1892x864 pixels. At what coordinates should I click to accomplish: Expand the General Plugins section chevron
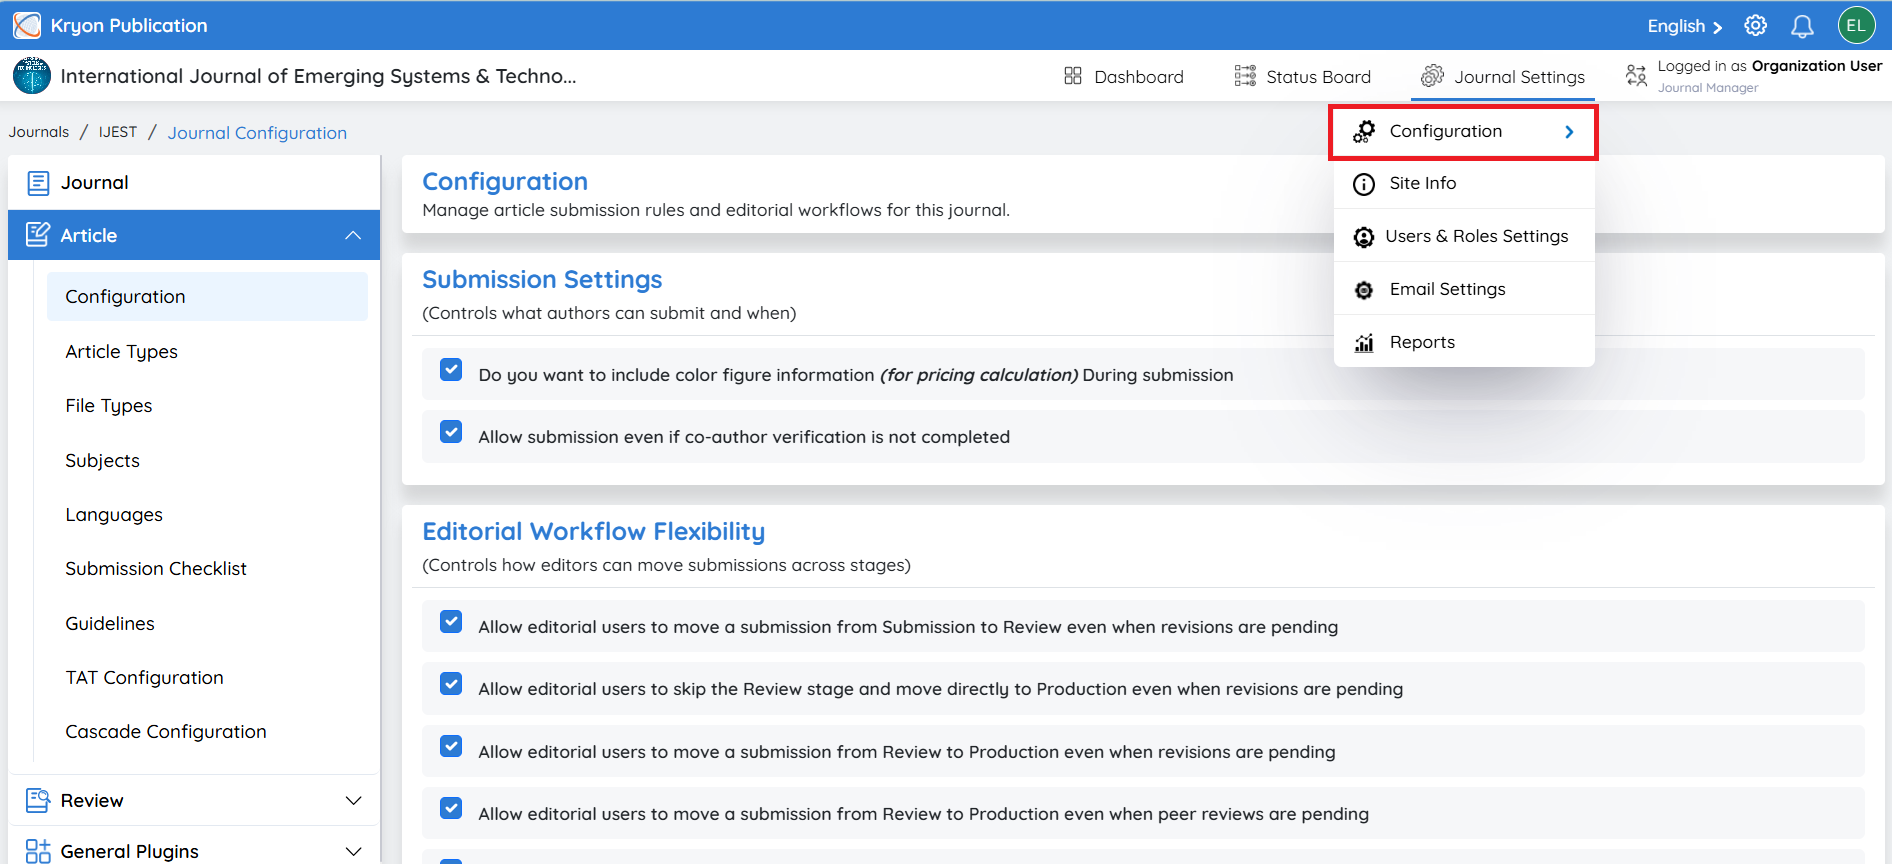tap(353, 851)
